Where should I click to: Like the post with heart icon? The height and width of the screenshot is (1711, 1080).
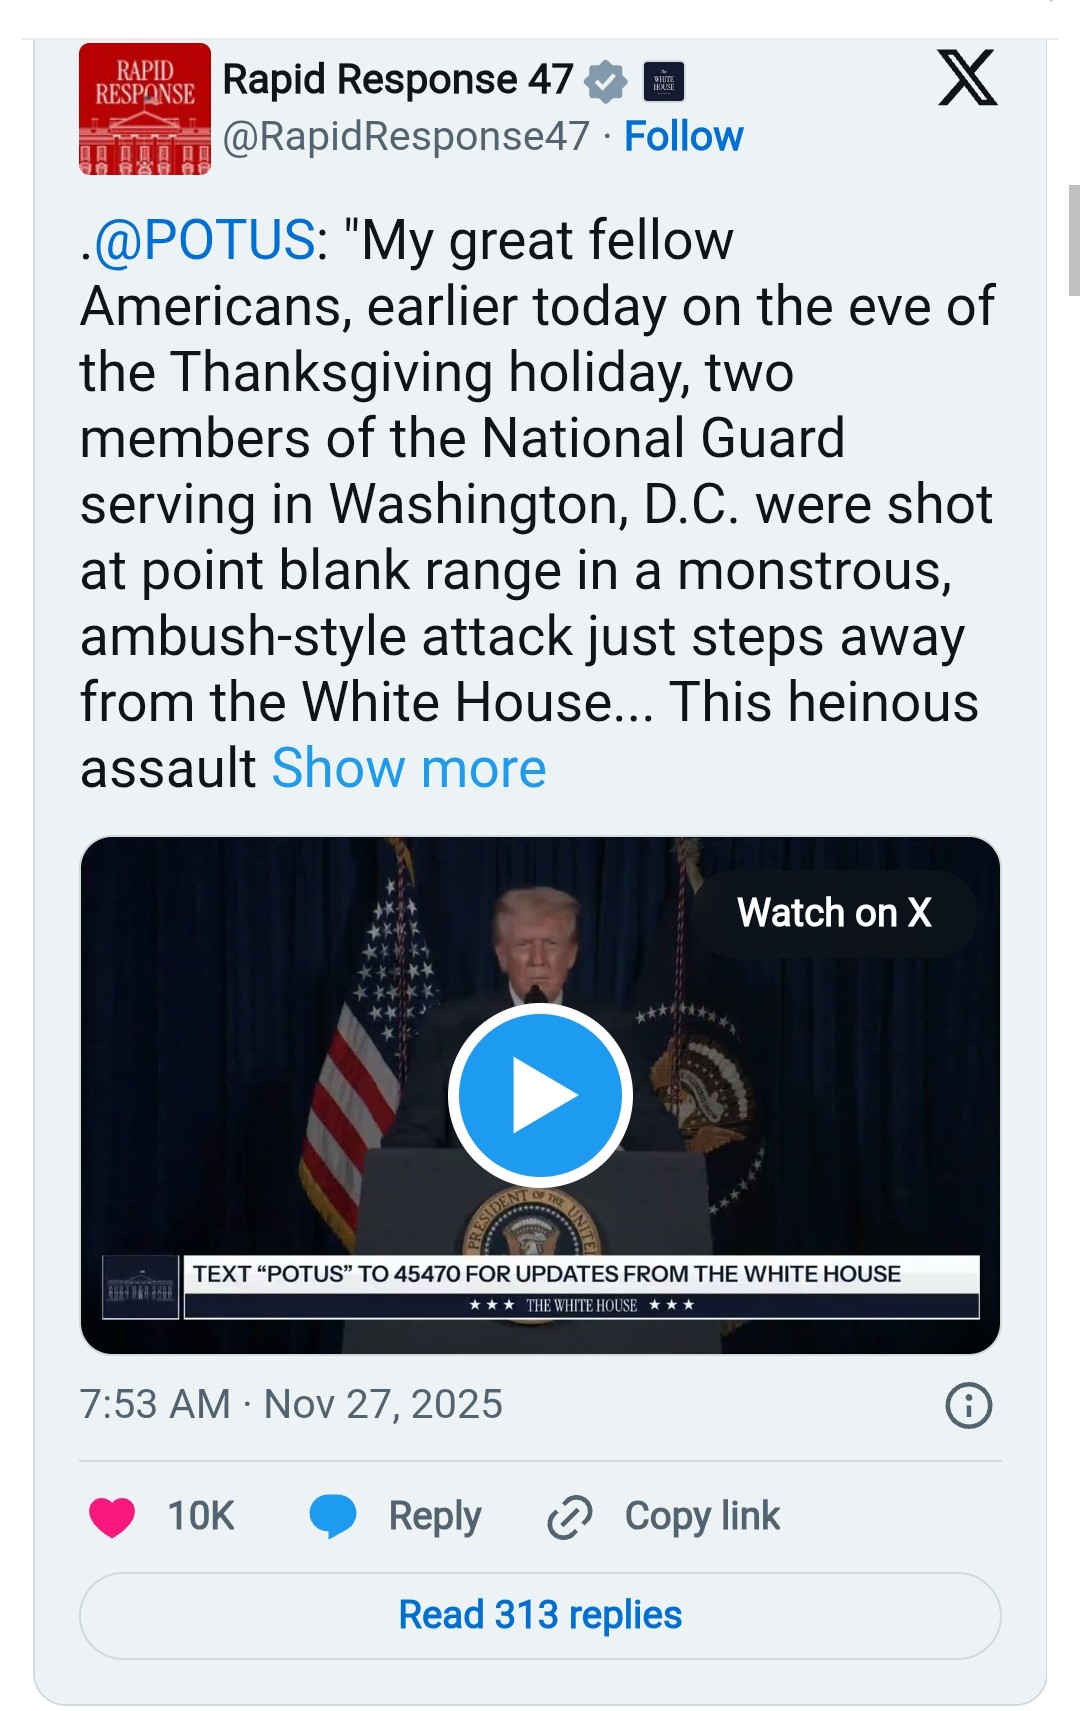click(x=112, y=1517)
